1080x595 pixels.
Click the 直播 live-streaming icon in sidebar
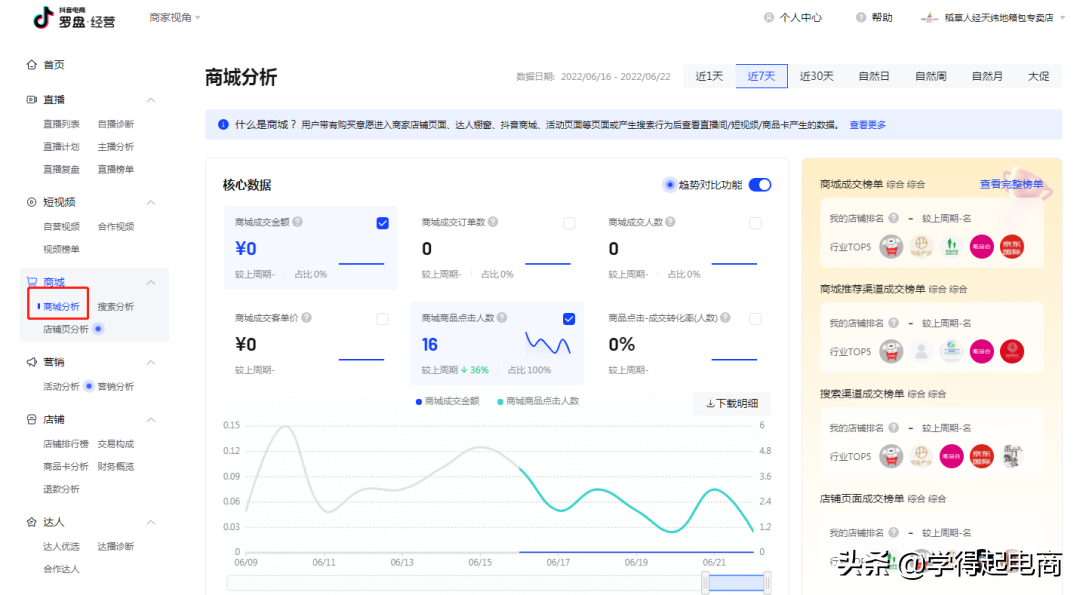(30, 99)
